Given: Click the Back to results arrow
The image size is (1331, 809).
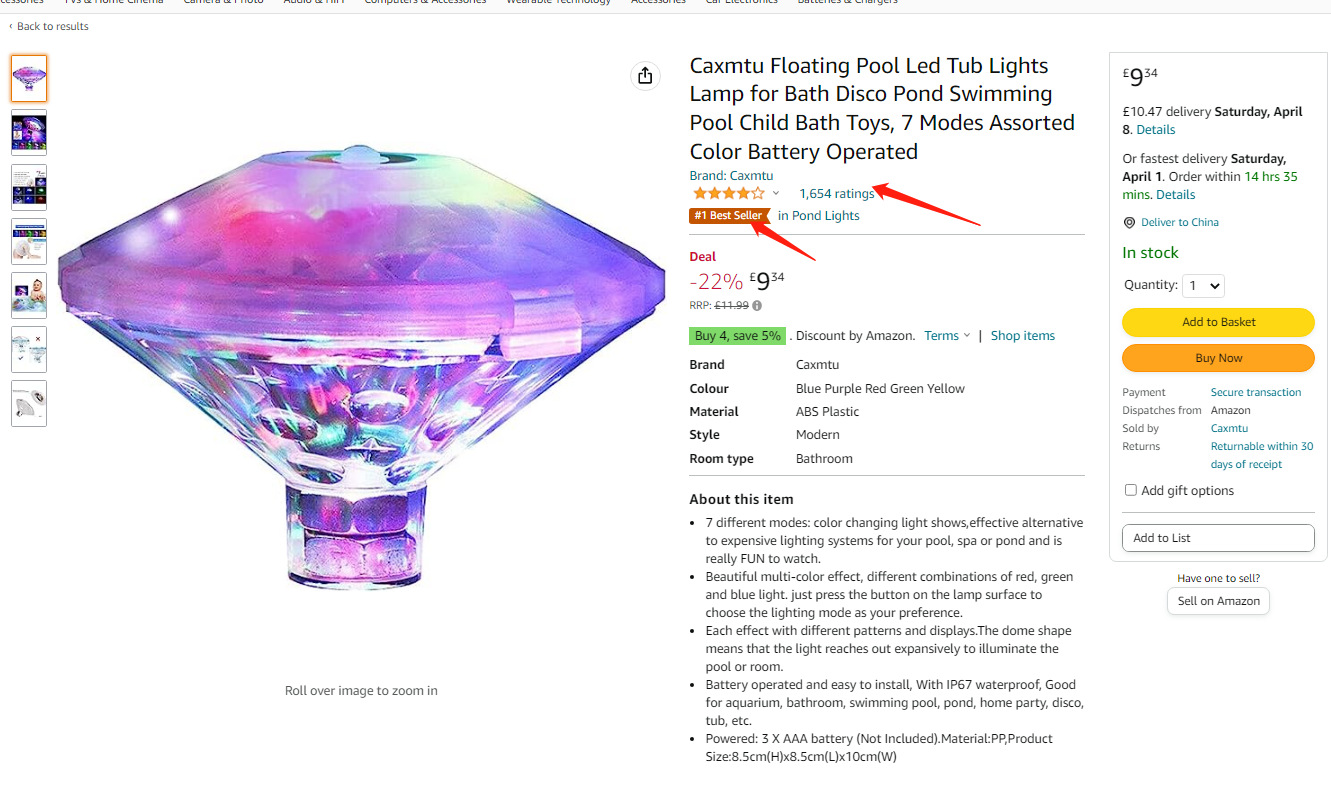Looking at the screenshot, I should (11, 27).
